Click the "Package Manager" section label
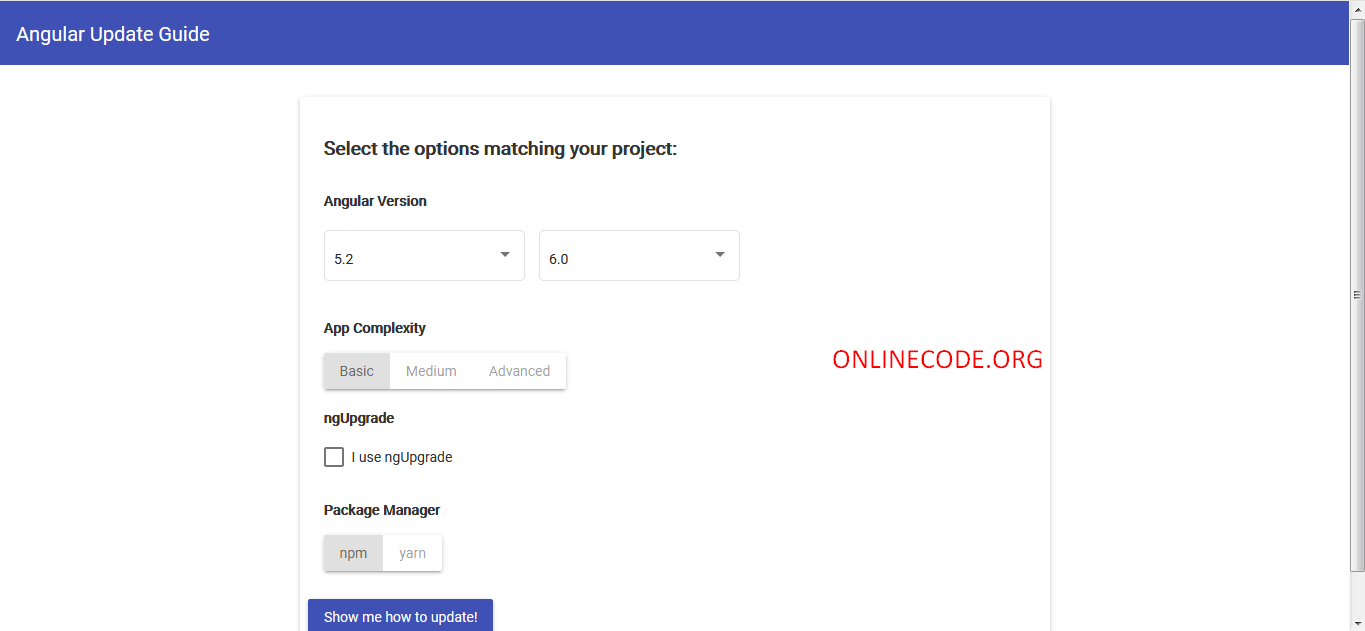The image size is (1365, 631). pyautogui.click(x=381, y=510)
